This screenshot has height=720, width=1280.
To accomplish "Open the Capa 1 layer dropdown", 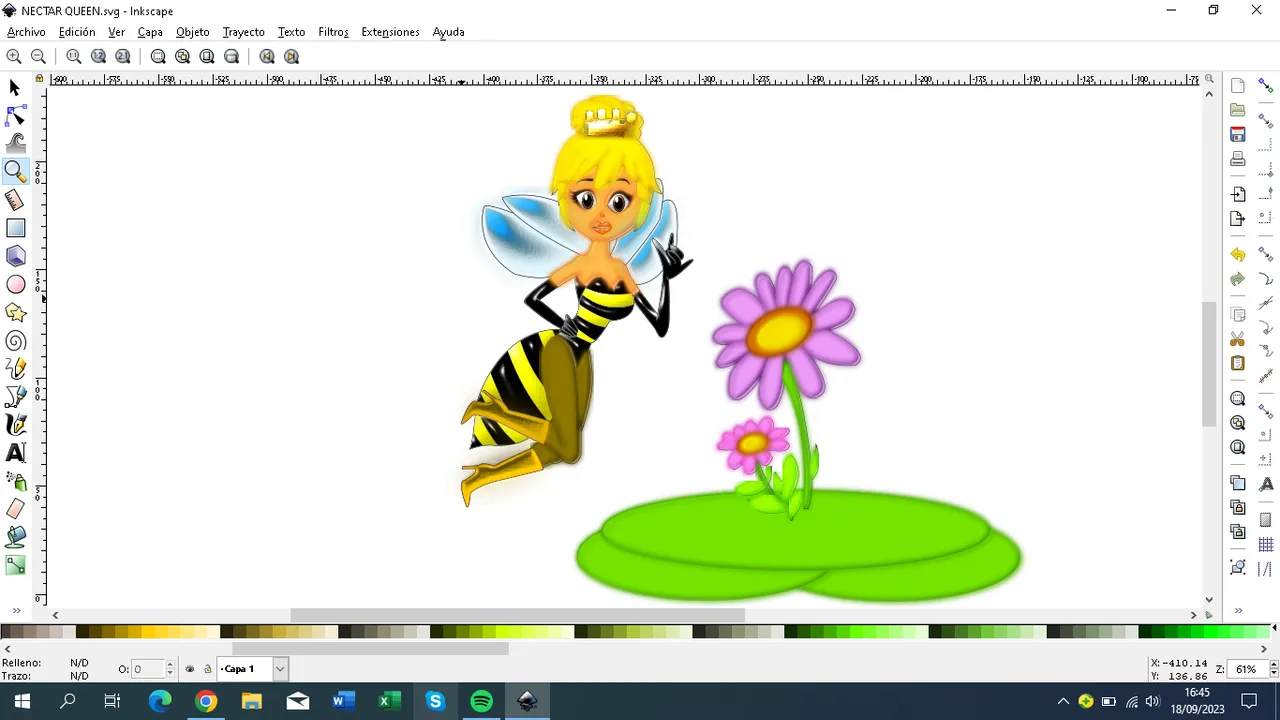I will tap(280, 669).
